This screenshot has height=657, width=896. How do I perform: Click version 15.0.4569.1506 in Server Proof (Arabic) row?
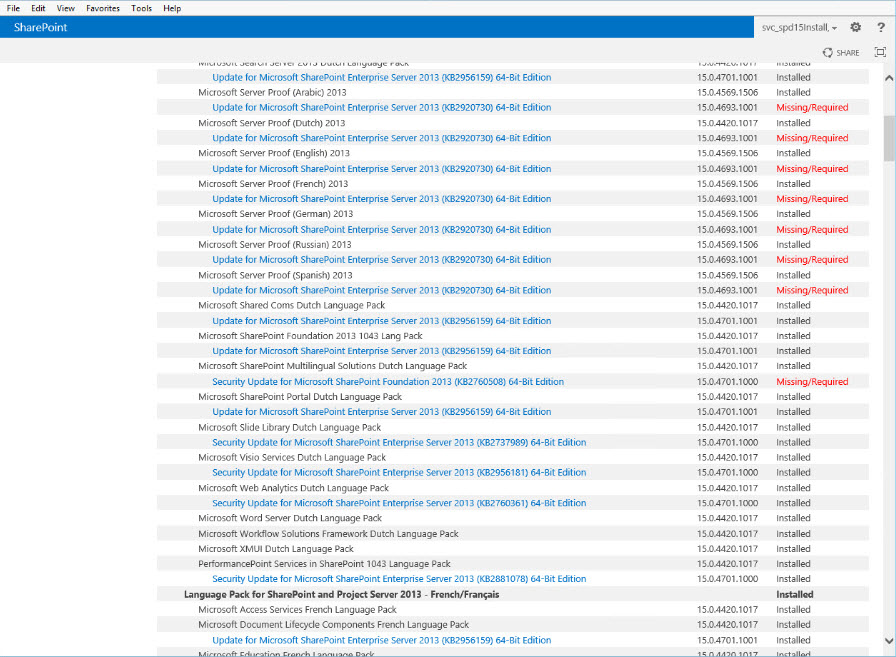tap(727, 93)
